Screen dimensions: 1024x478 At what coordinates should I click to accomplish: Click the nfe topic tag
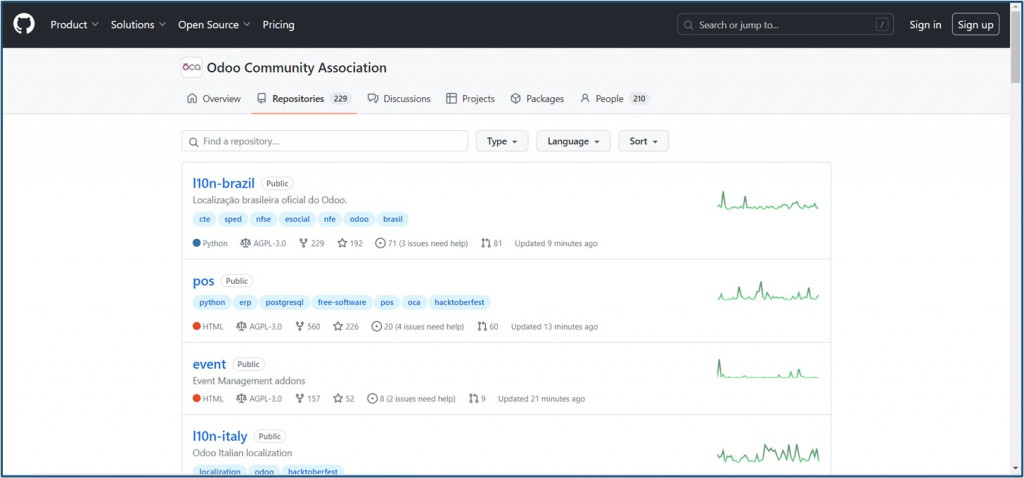point(330,219)
